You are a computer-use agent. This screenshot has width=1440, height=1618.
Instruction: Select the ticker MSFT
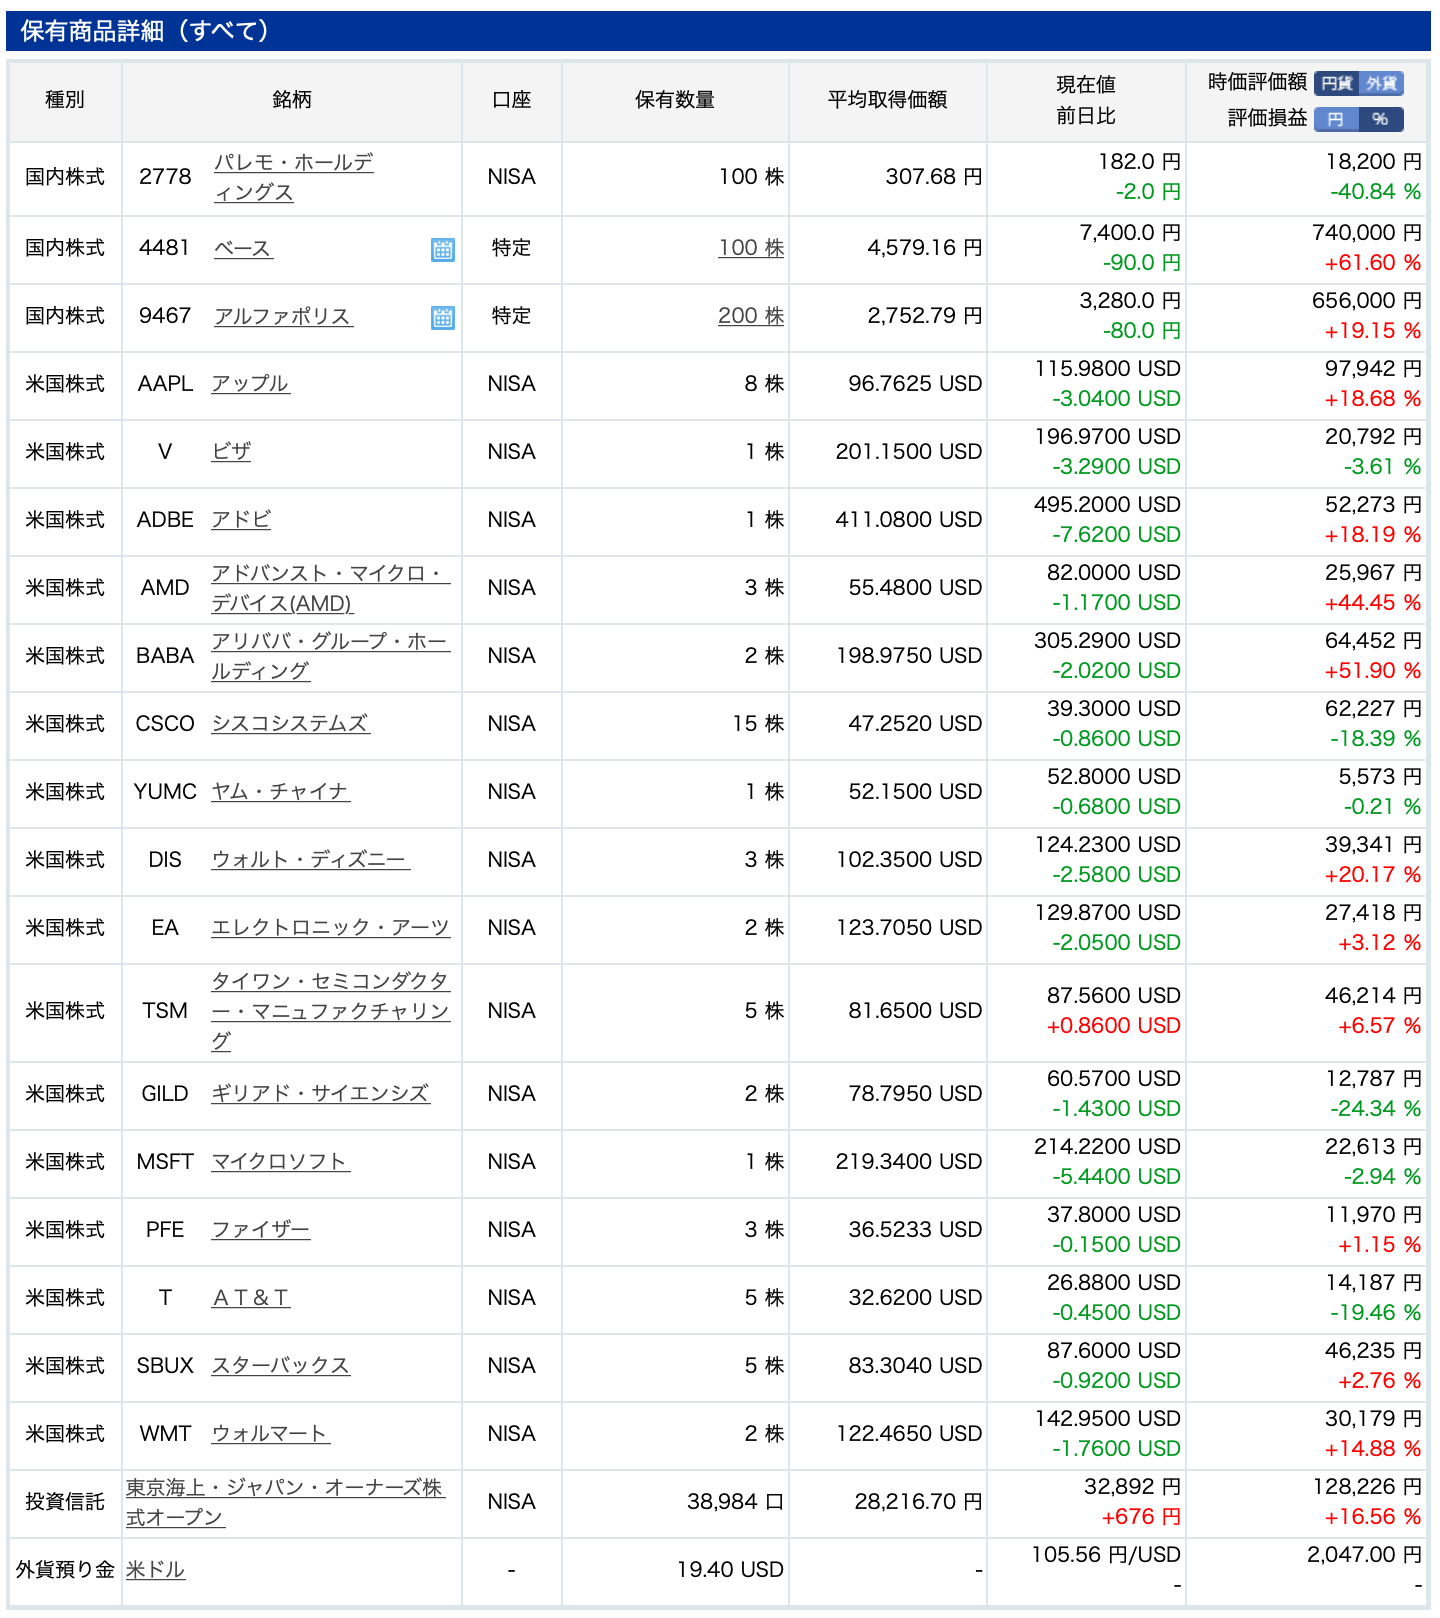165,1162
